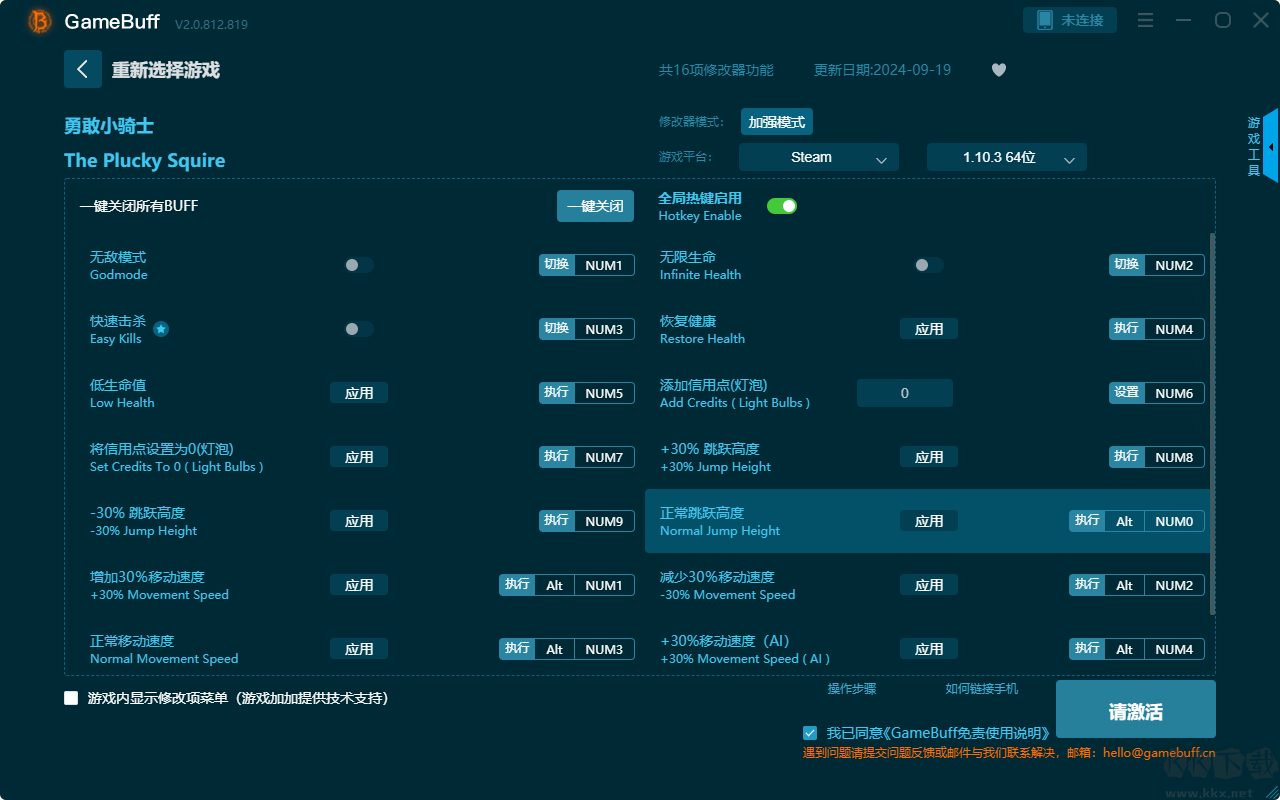Apply +30% Jump Height
Screen dimensions: 1280x800
[929, 457]
